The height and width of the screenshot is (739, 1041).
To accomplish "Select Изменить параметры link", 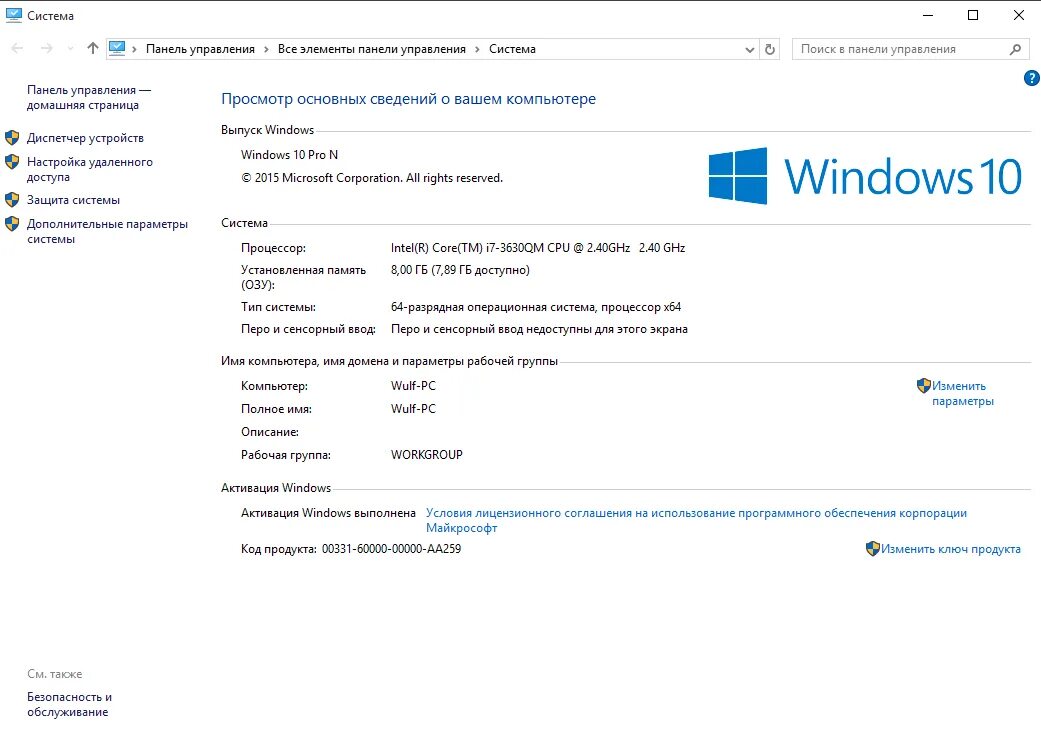I will point(963,394).
